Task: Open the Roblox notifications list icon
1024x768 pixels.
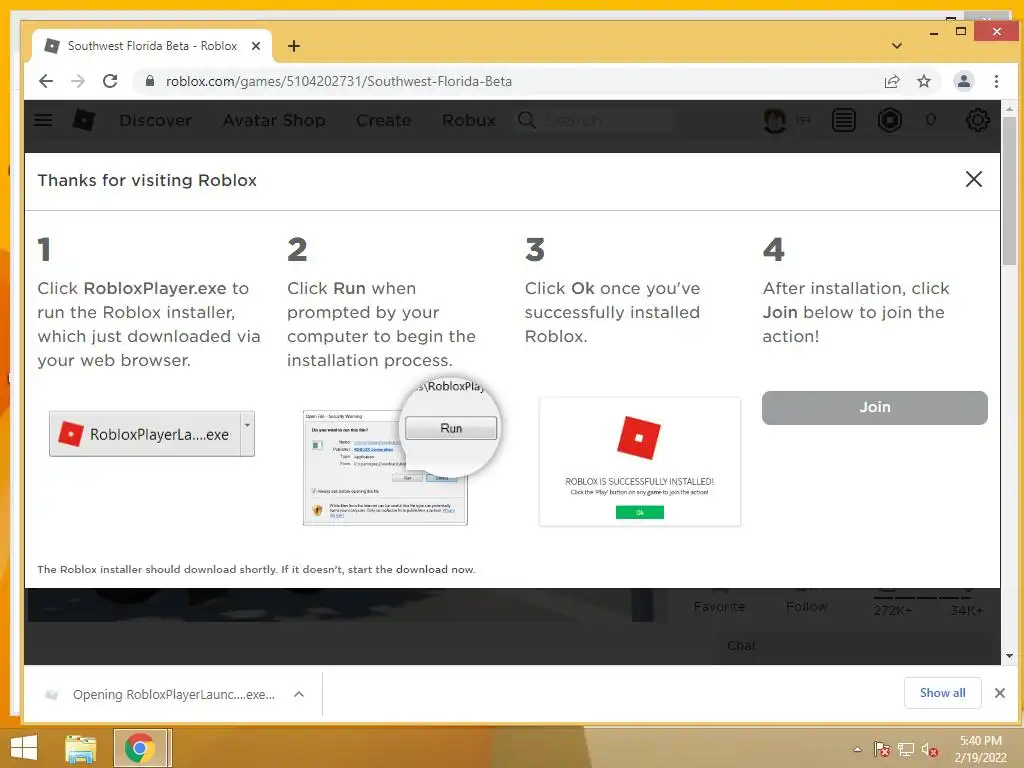Action: pyautogui.click(x=844, y=120)
